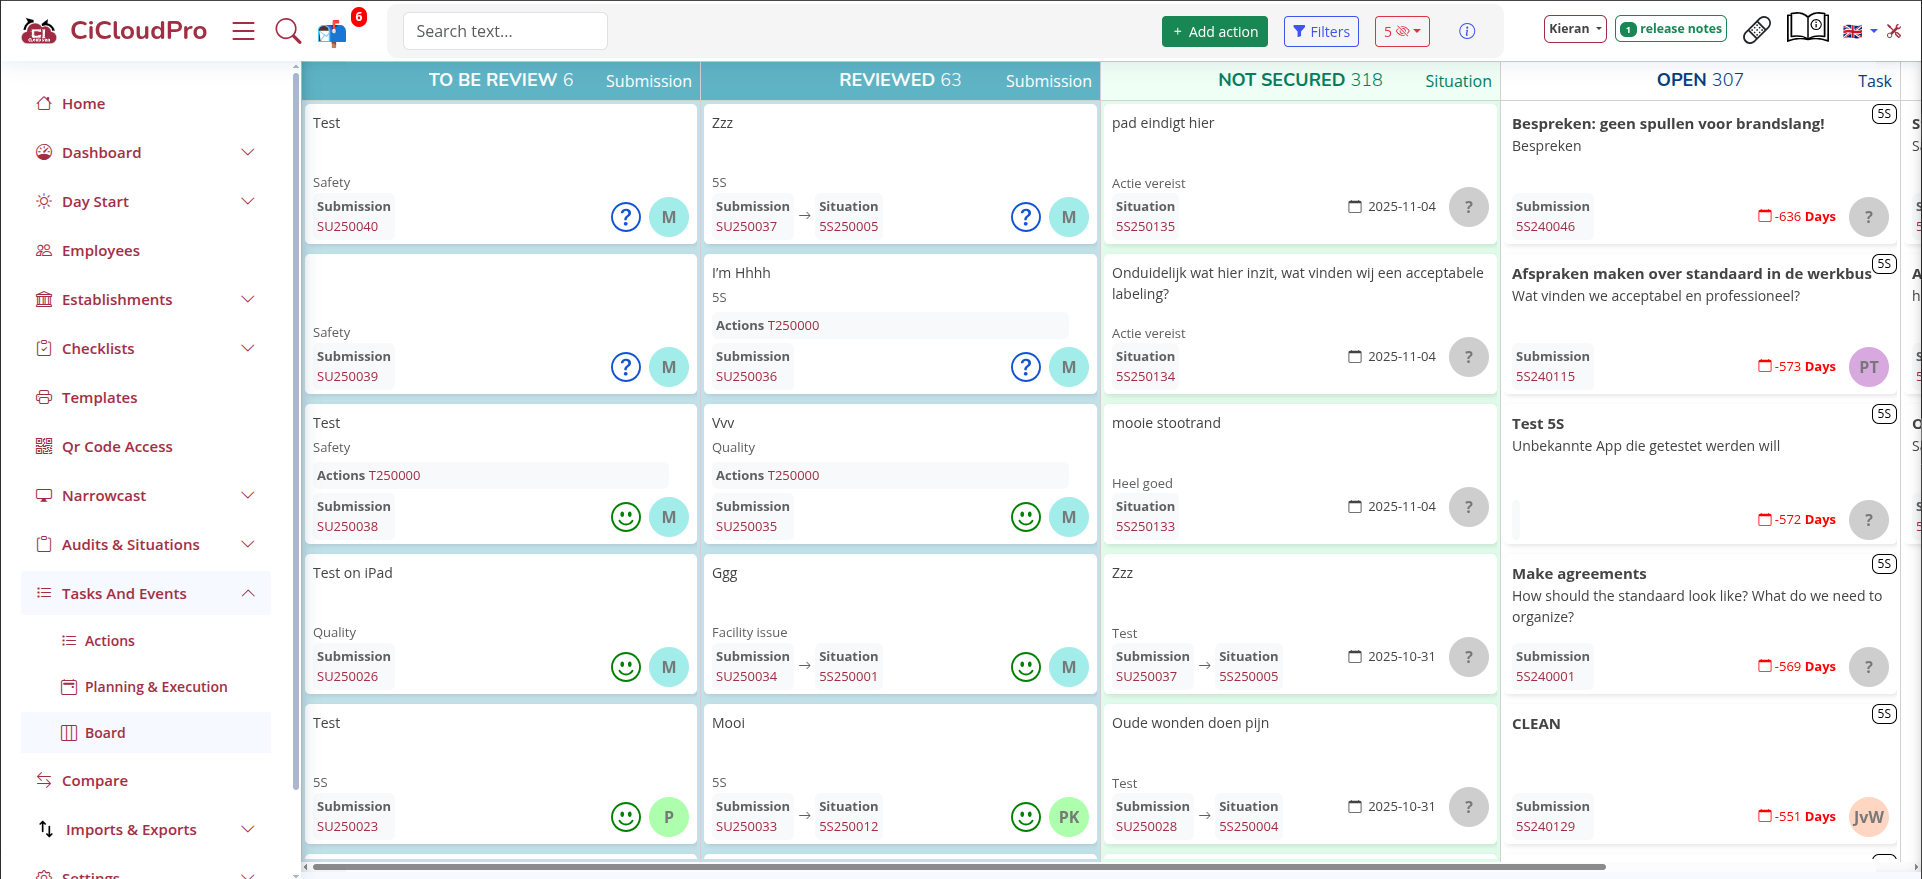The height and width of the screenshot is (879, 1922).
Task: Click calendar date 2025-11-04 on 5S250134 card
Action: click(1392, 357)
